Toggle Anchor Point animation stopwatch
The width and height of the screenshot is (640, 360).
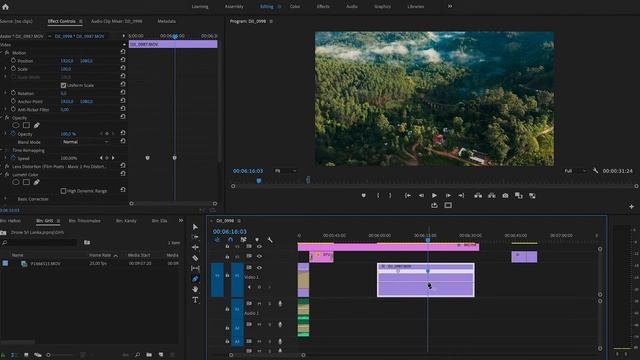[13, 101]
